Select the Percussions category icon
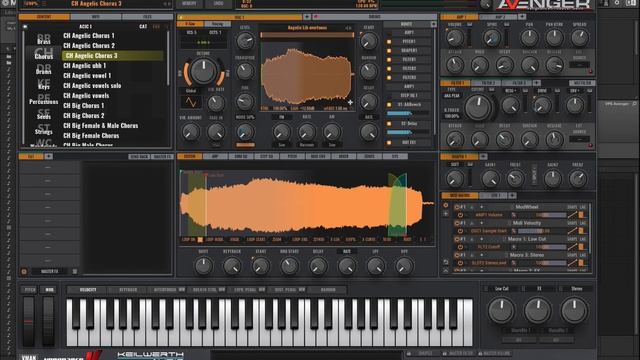This screenshot has width=640, height=360. (44, 99)
